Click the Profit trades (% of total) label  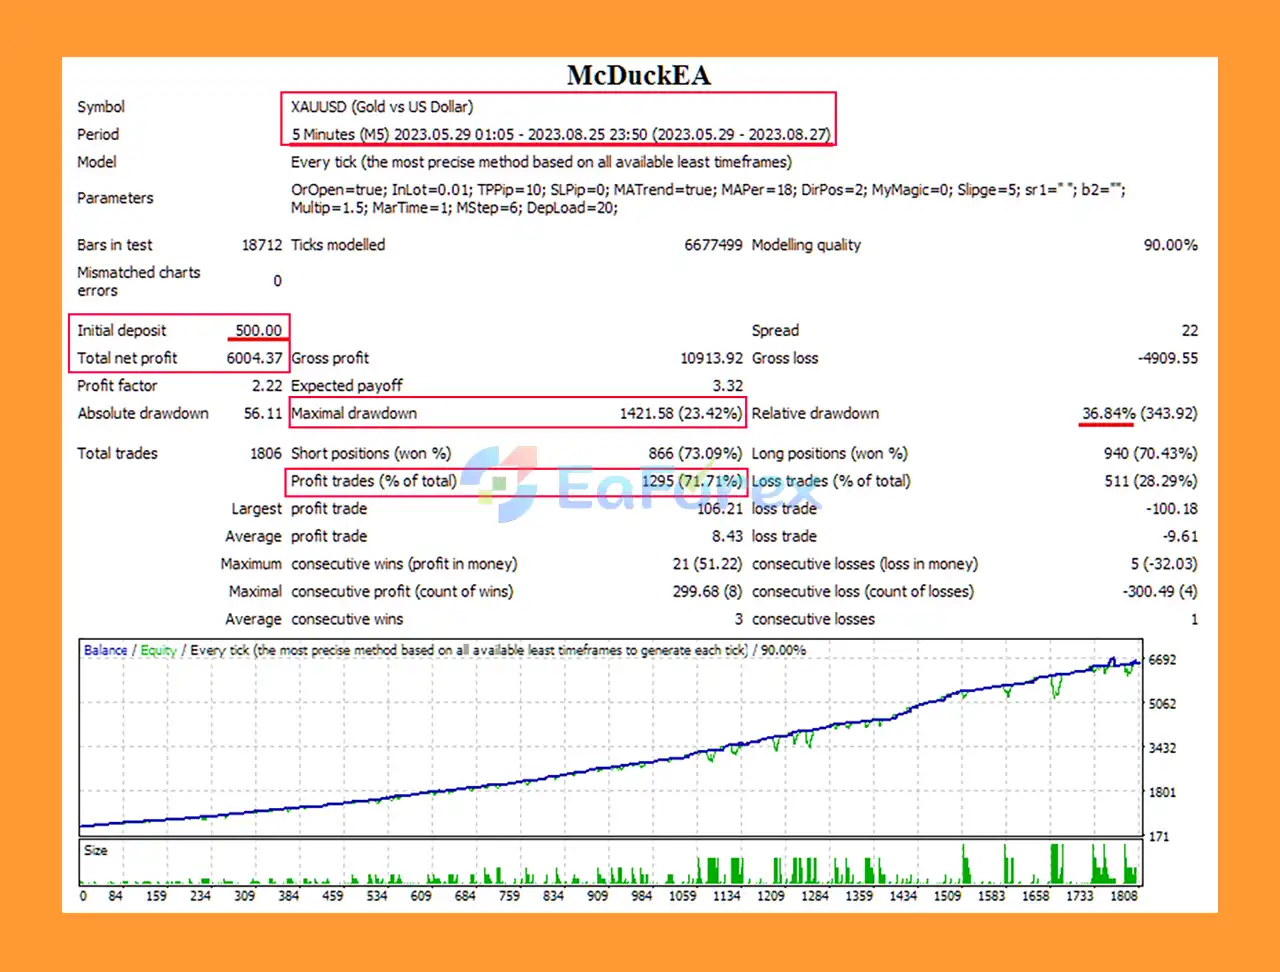[373, 481]
